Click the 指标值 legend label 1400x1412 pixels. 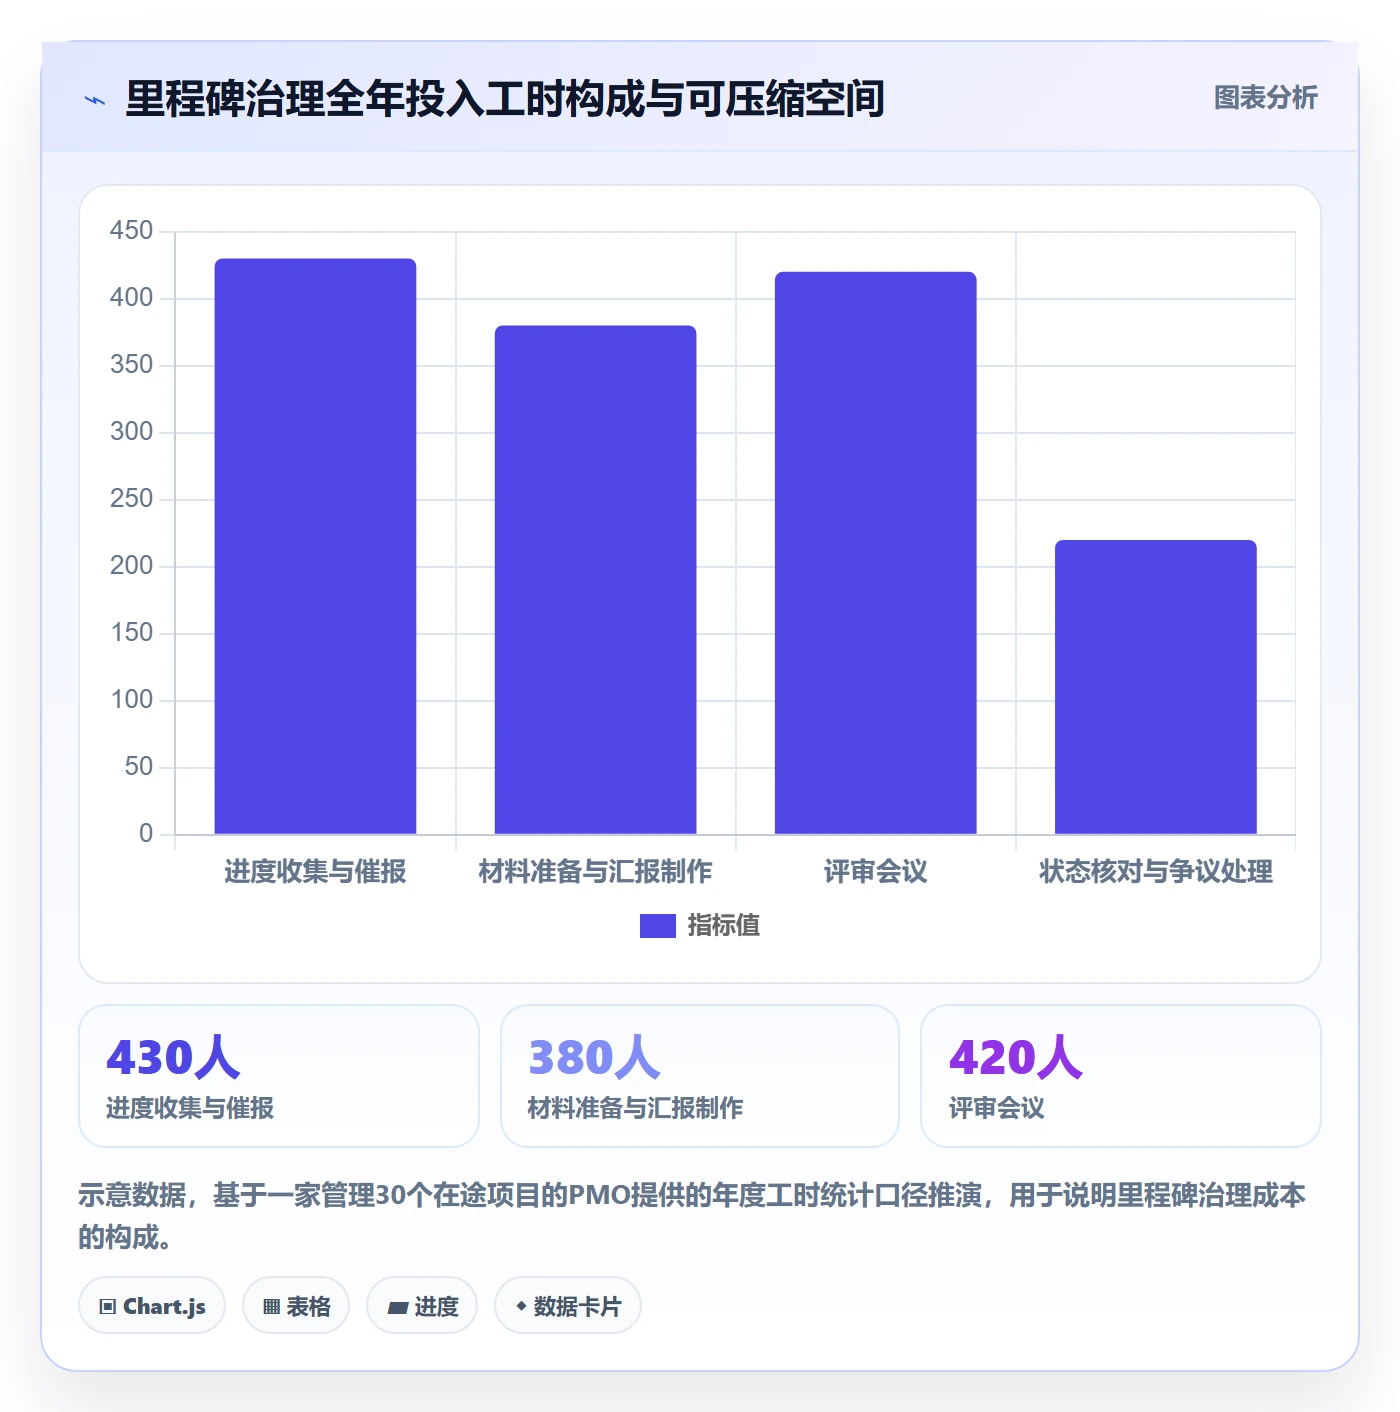tap(724, 926)
